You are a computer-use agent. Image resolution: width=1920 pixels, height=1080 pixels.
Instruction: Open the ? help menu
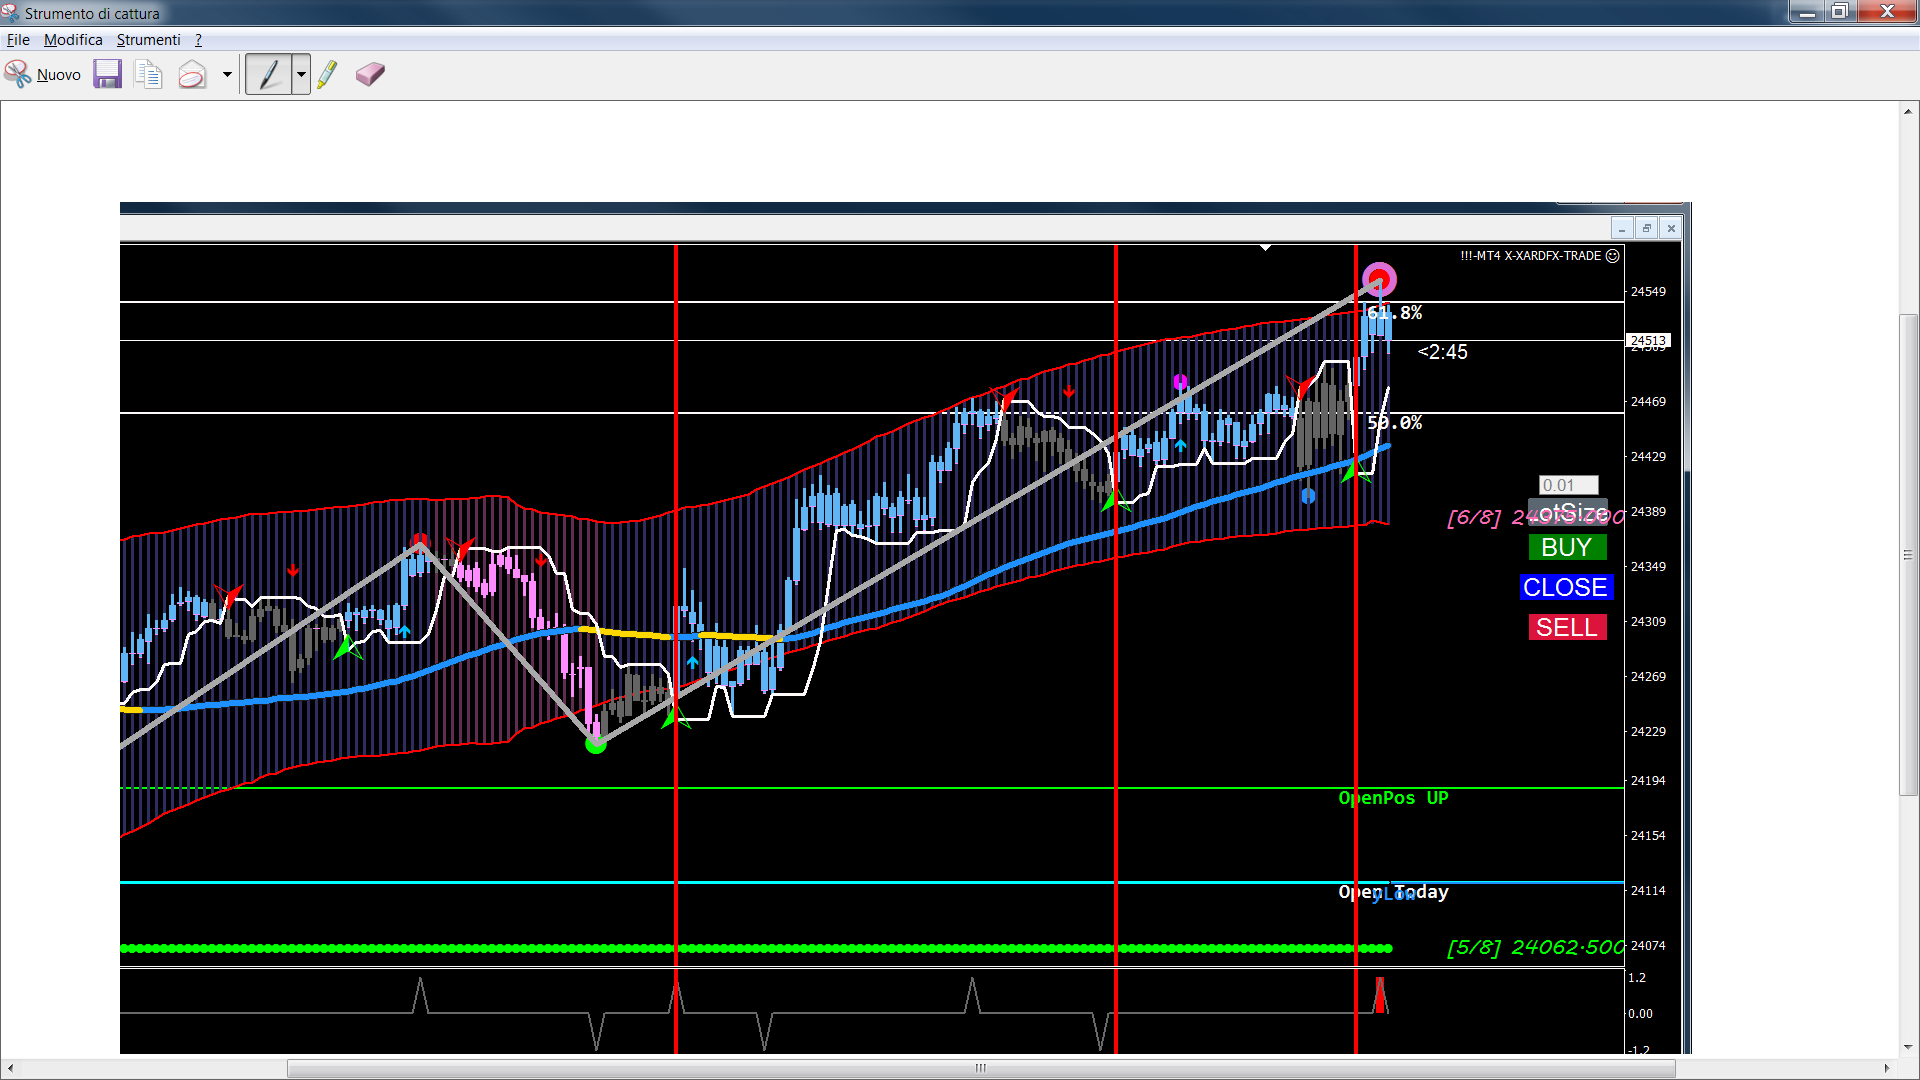point(198,40)
